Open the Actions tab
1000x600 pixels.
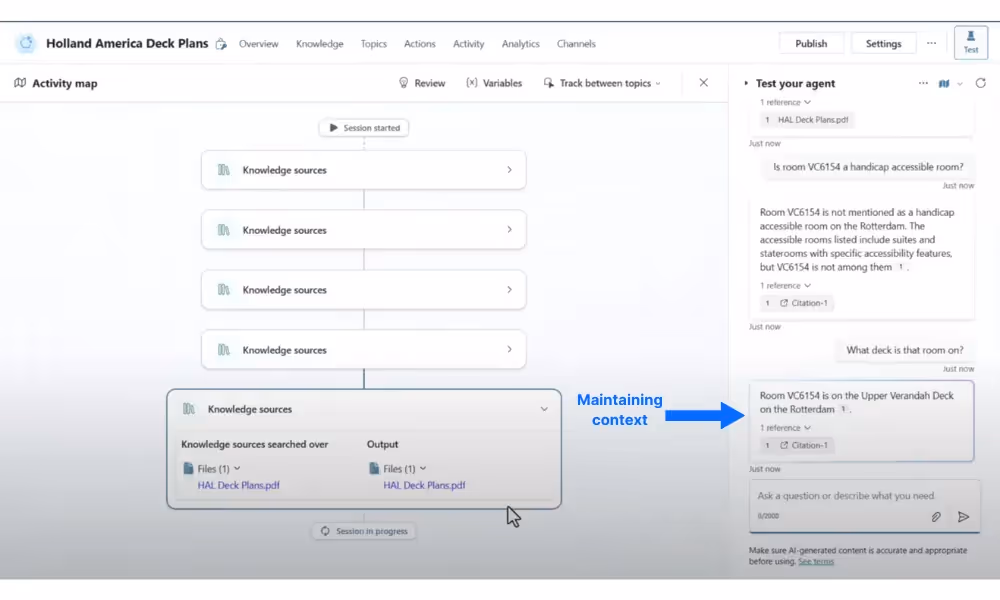(x=420, y=43)
